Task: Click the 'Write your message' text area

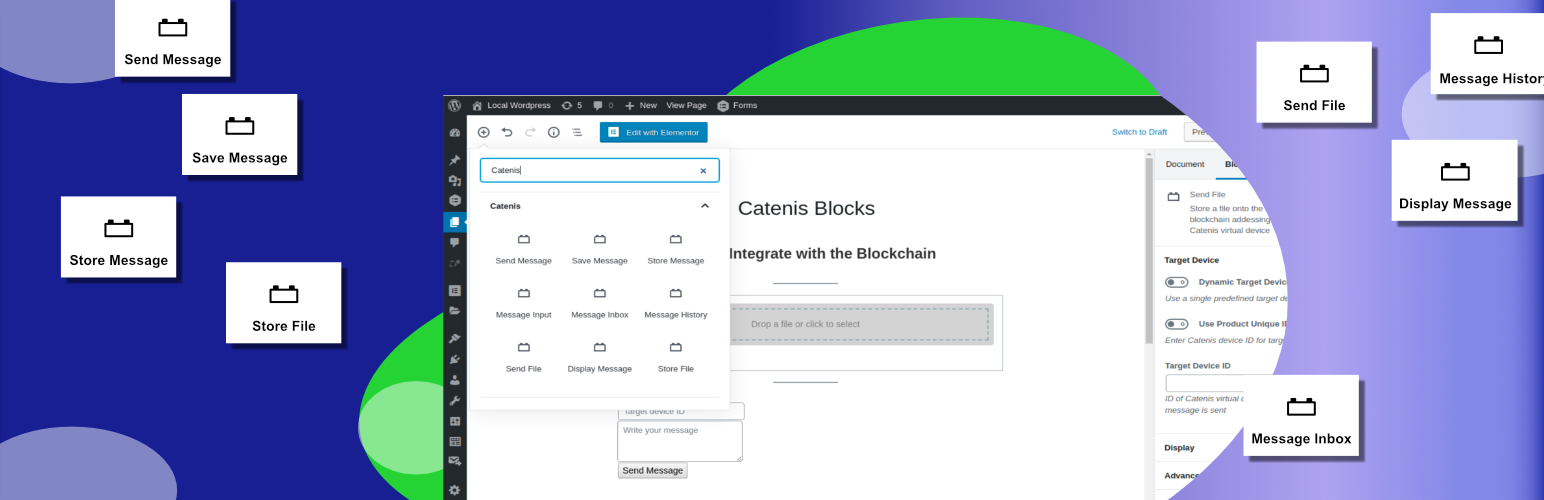Action: point(680,441)
